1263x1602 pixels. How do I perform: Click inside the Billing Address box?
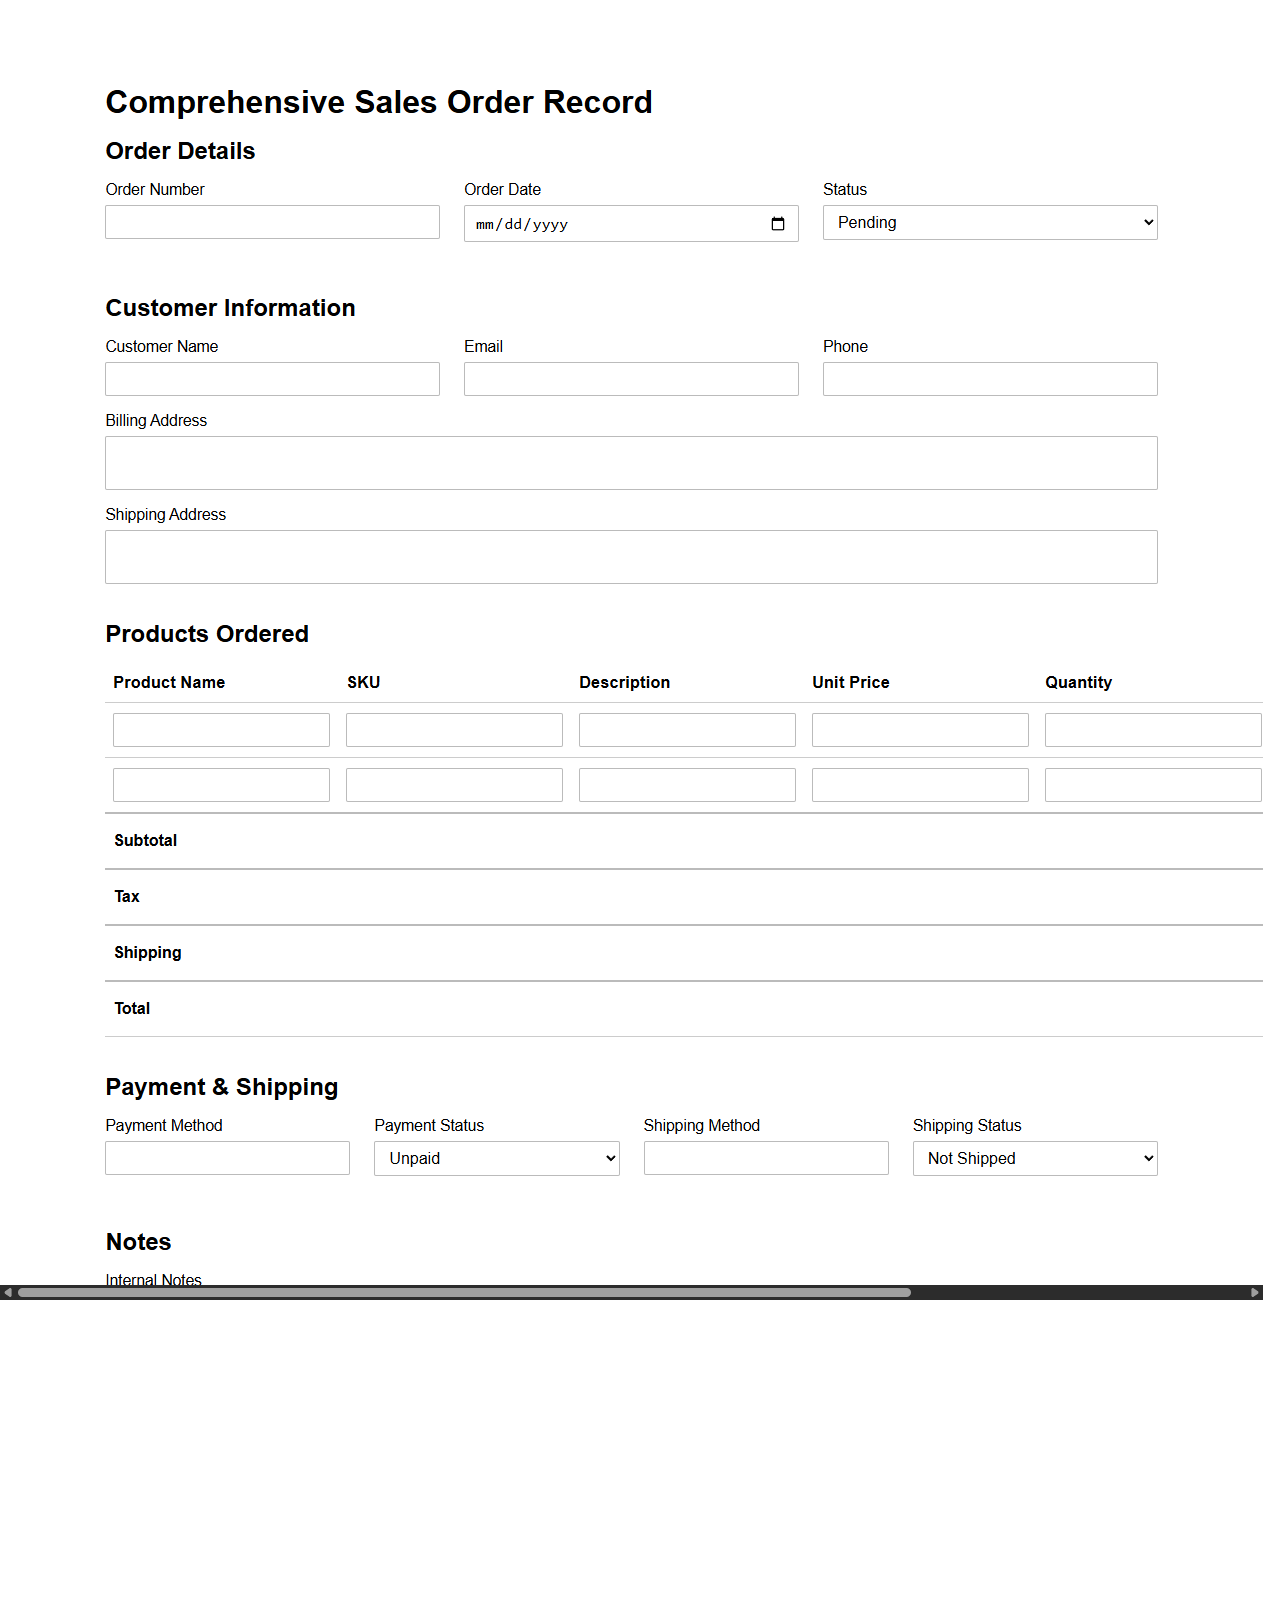pos(631,463)
